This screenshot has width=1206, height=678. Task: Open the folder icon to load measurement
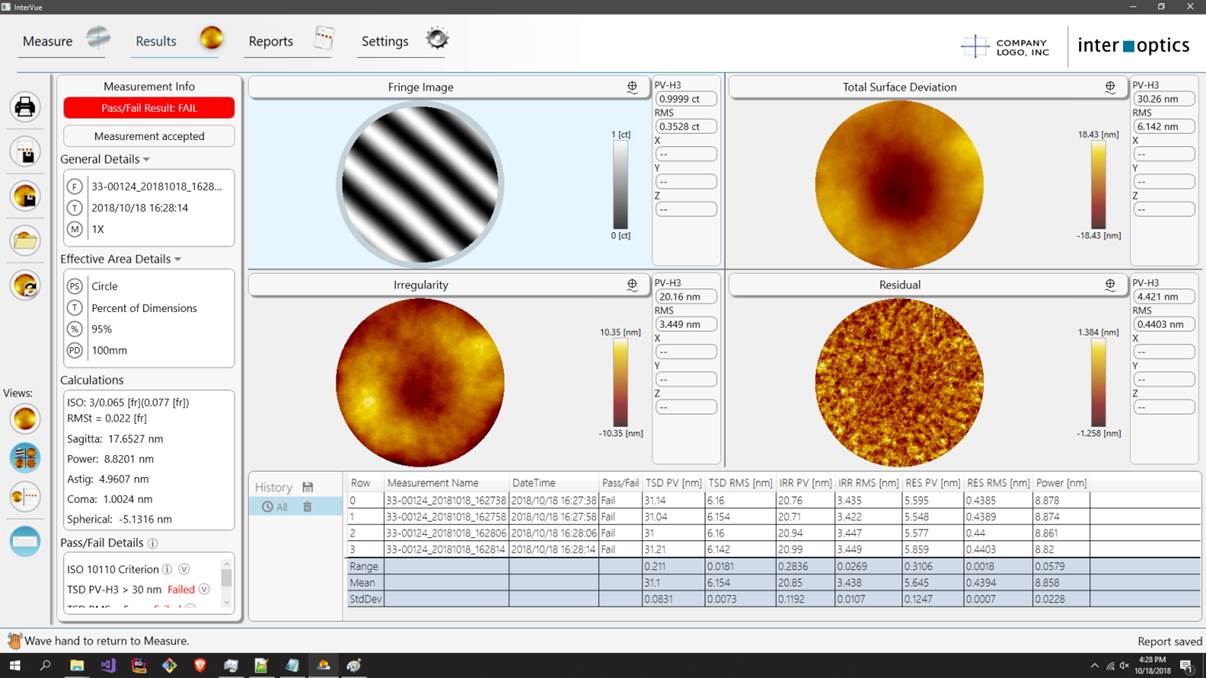[25, 240]
